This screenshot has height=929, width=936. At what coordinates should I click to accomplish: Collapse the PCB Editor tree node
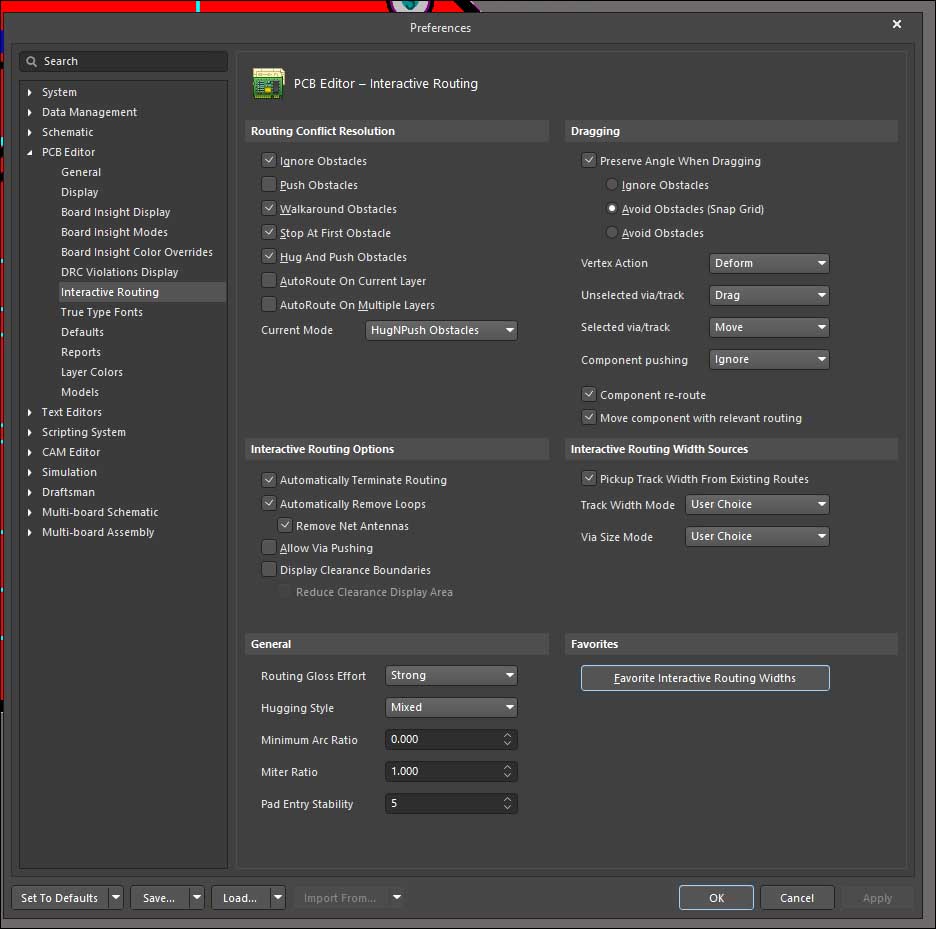click(30, 153)
